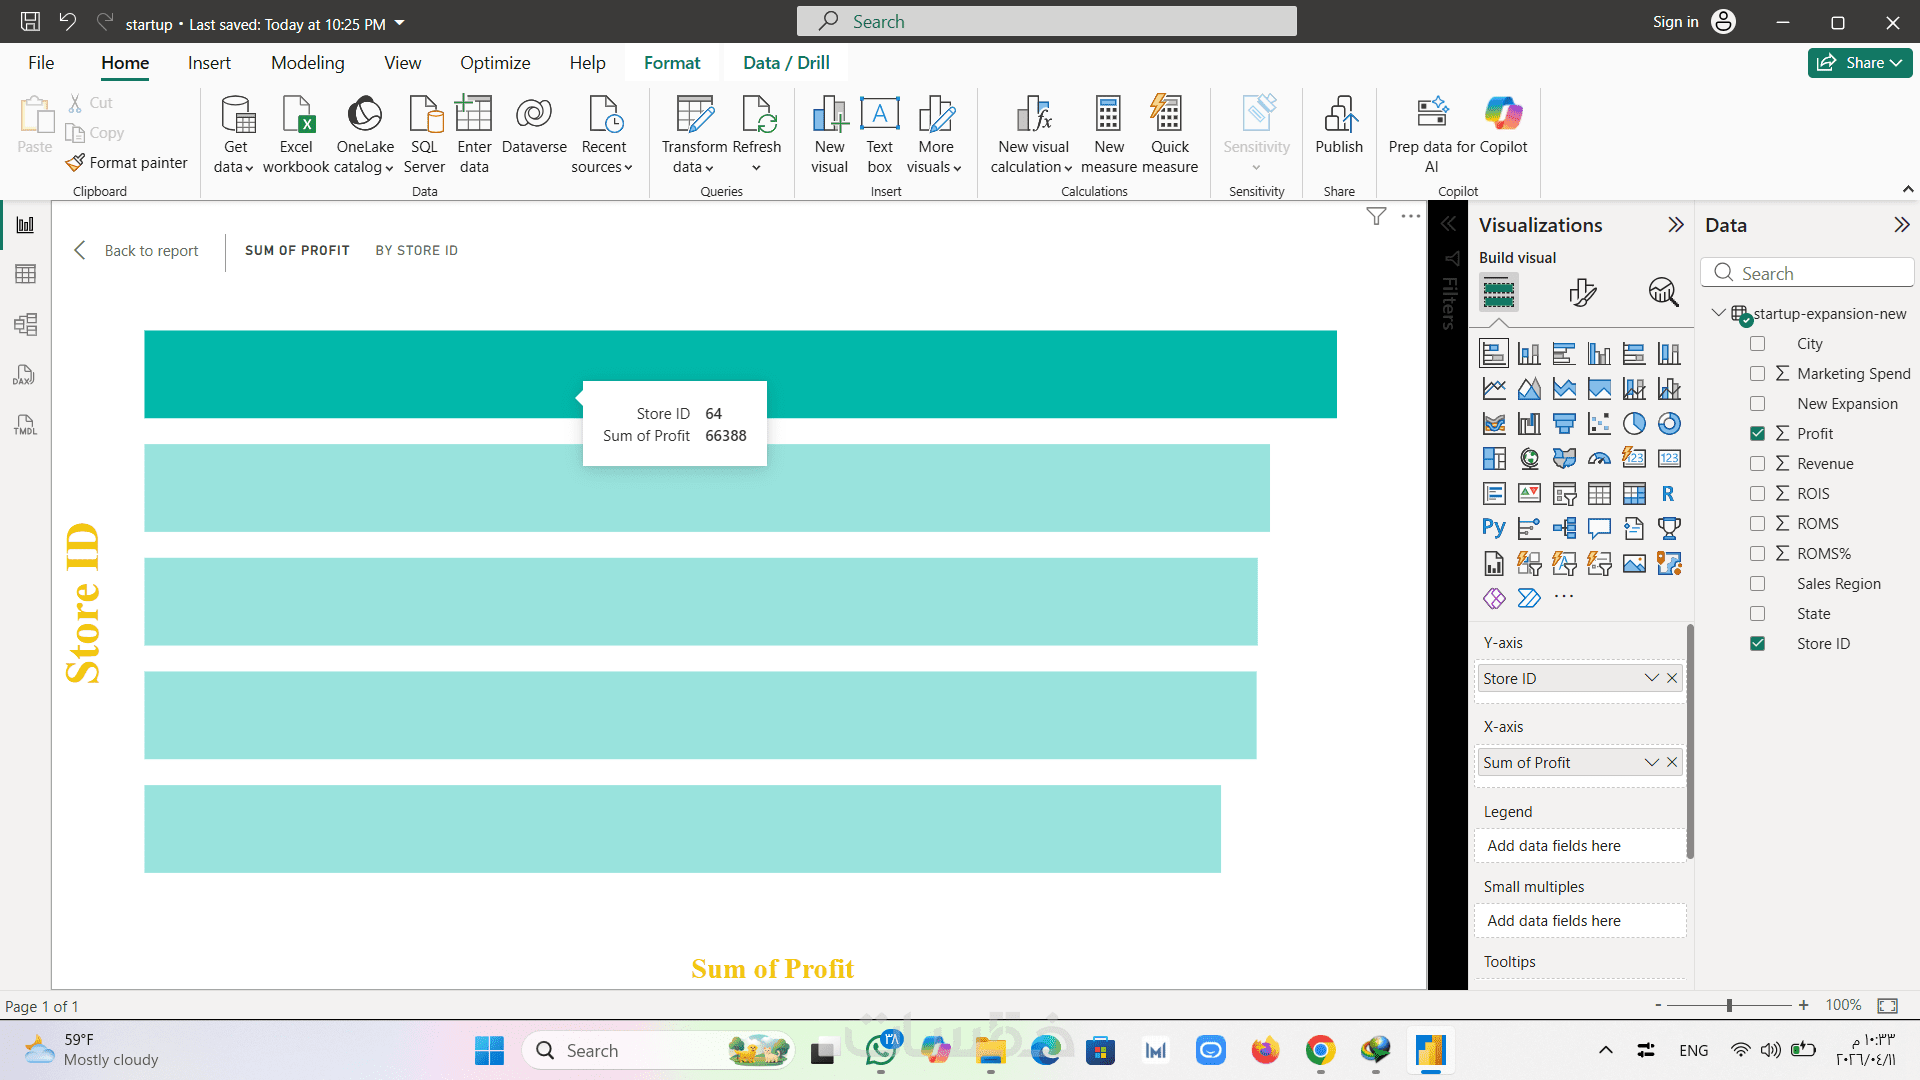Click the green Share button
The height and width of the screenshot is (1080, 1920).
[1859, 63]
